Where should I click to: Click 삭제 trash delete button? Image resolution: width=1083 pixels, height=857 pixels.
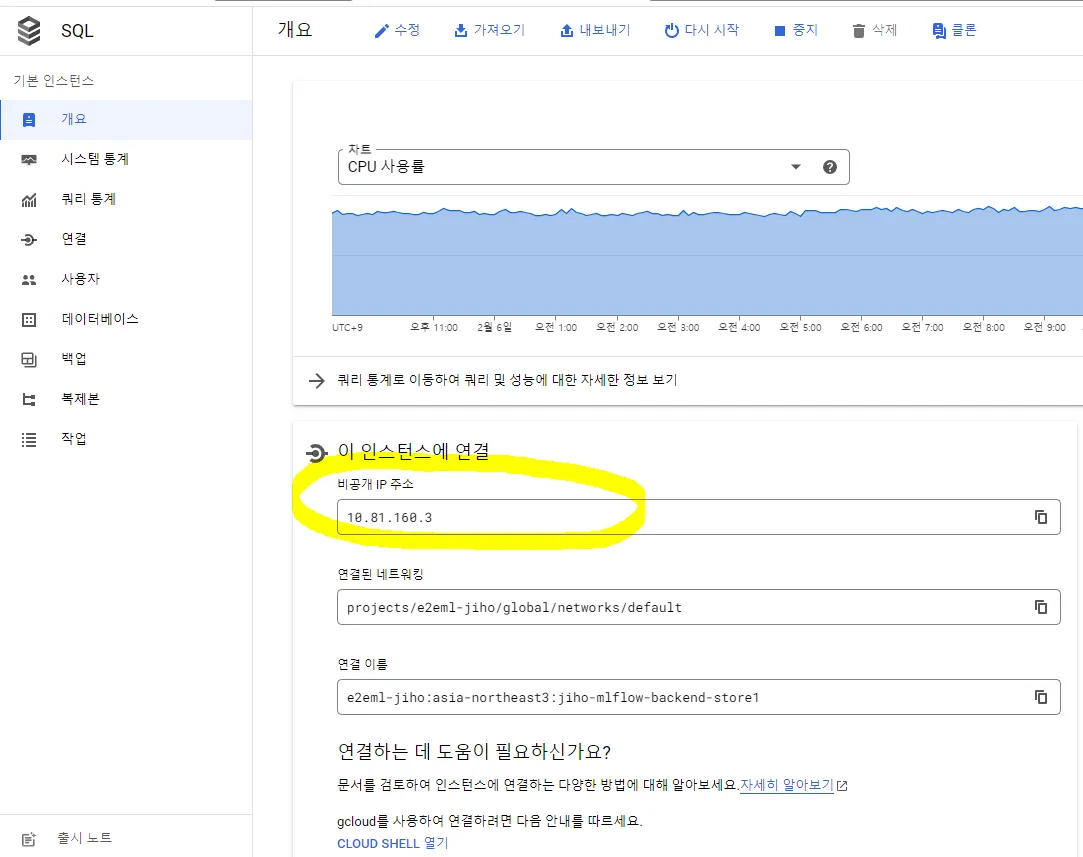[874, 30]
